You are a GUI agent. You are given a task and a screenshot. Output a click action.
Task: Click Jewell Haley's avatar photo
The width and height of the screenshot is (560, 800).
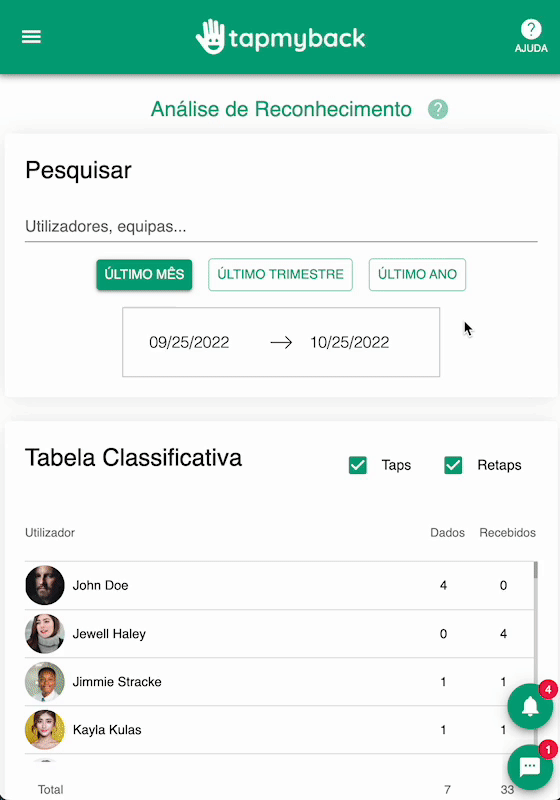[45, 634]
